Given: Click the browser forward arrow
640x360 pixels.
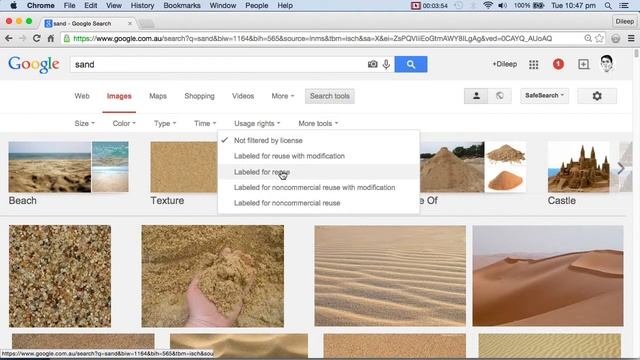Looking at the screenshot, I should 22,38.
